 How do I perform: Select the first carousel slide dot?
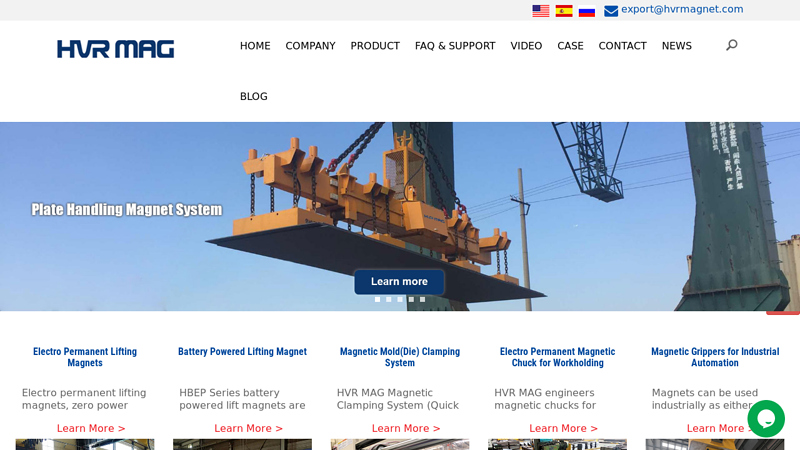pos(378,299)
